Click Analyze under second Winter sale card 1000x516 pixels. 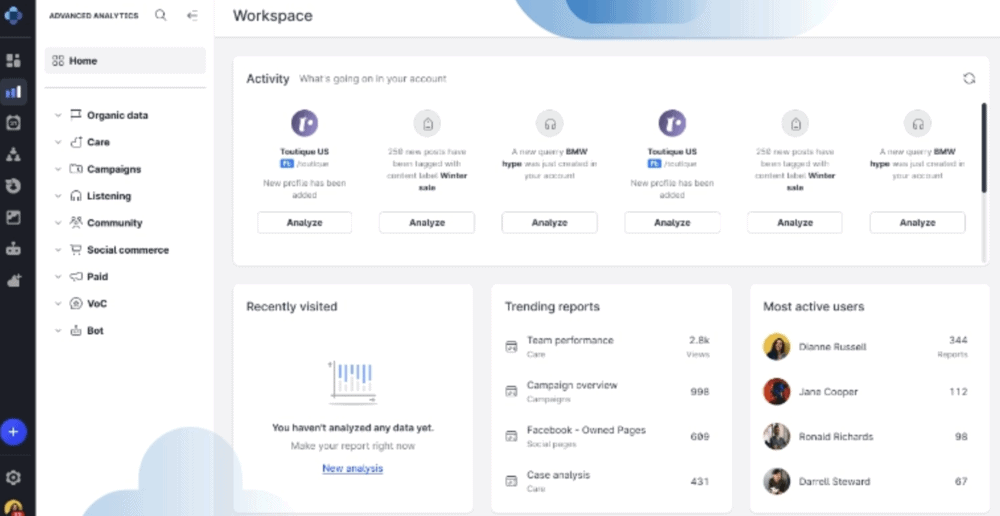[x=795, y=223]
